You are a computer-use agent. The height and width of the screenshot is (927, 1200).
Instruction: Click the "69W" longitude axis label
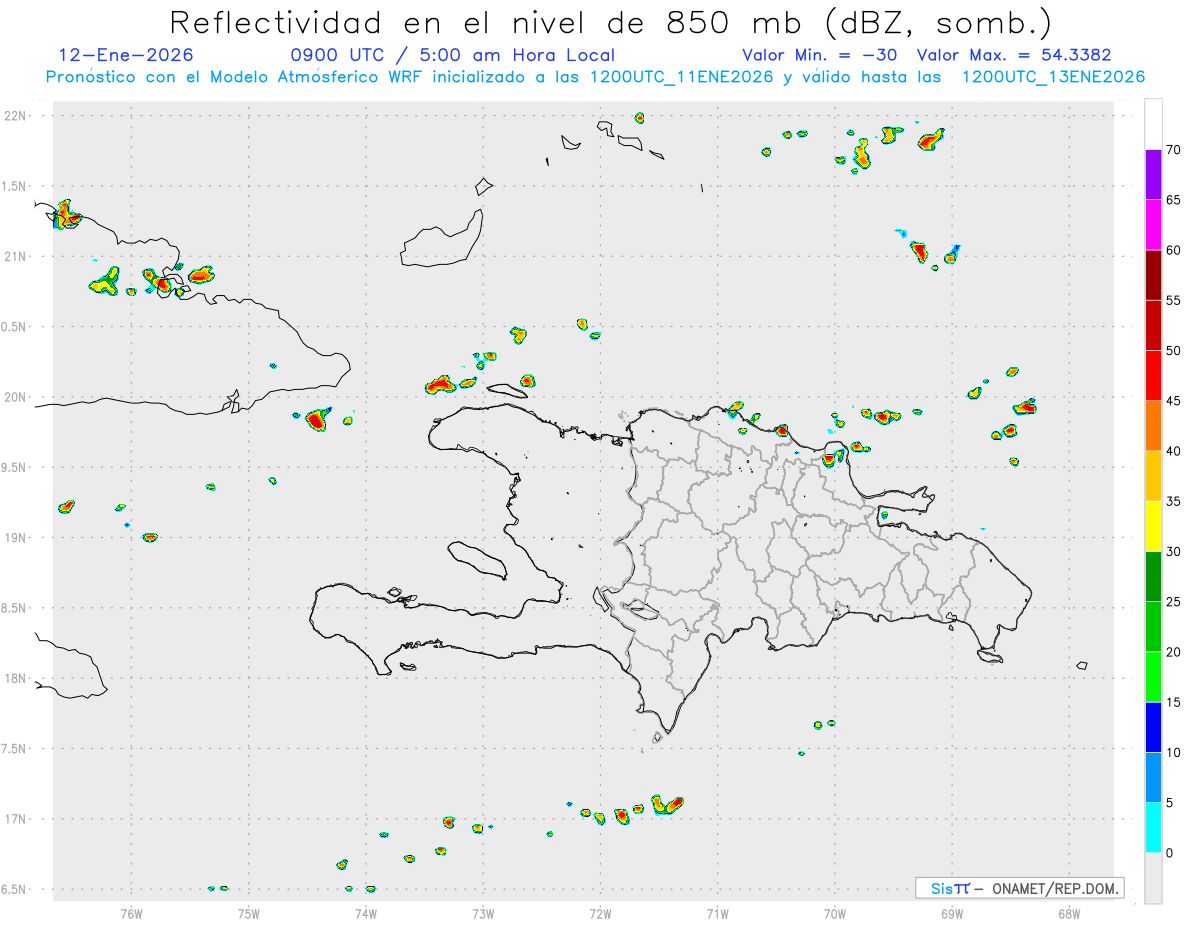click(951, 913)
